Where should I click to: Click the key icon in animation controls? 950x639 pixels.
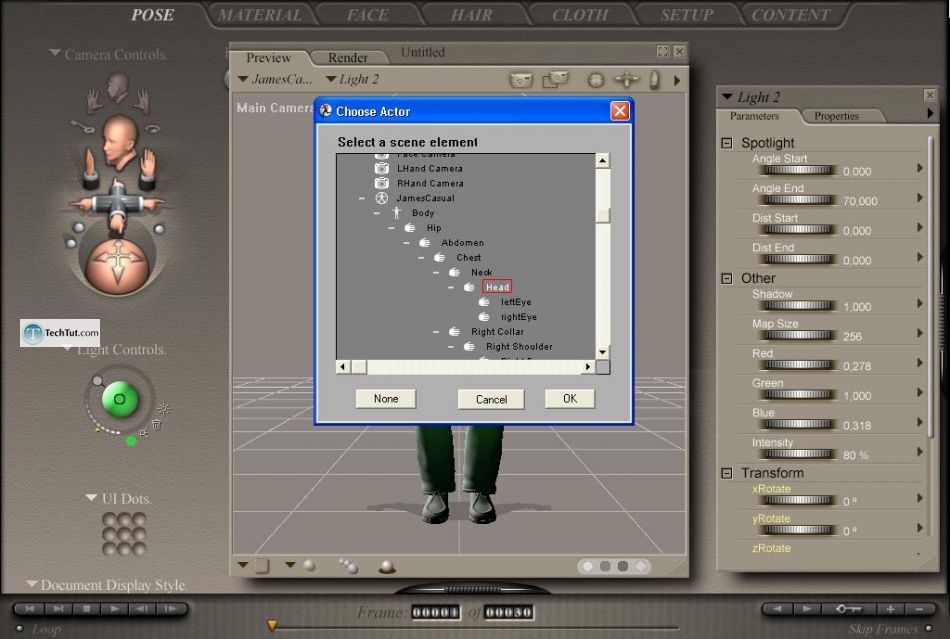pyautogui.click(x=848, y=609)
